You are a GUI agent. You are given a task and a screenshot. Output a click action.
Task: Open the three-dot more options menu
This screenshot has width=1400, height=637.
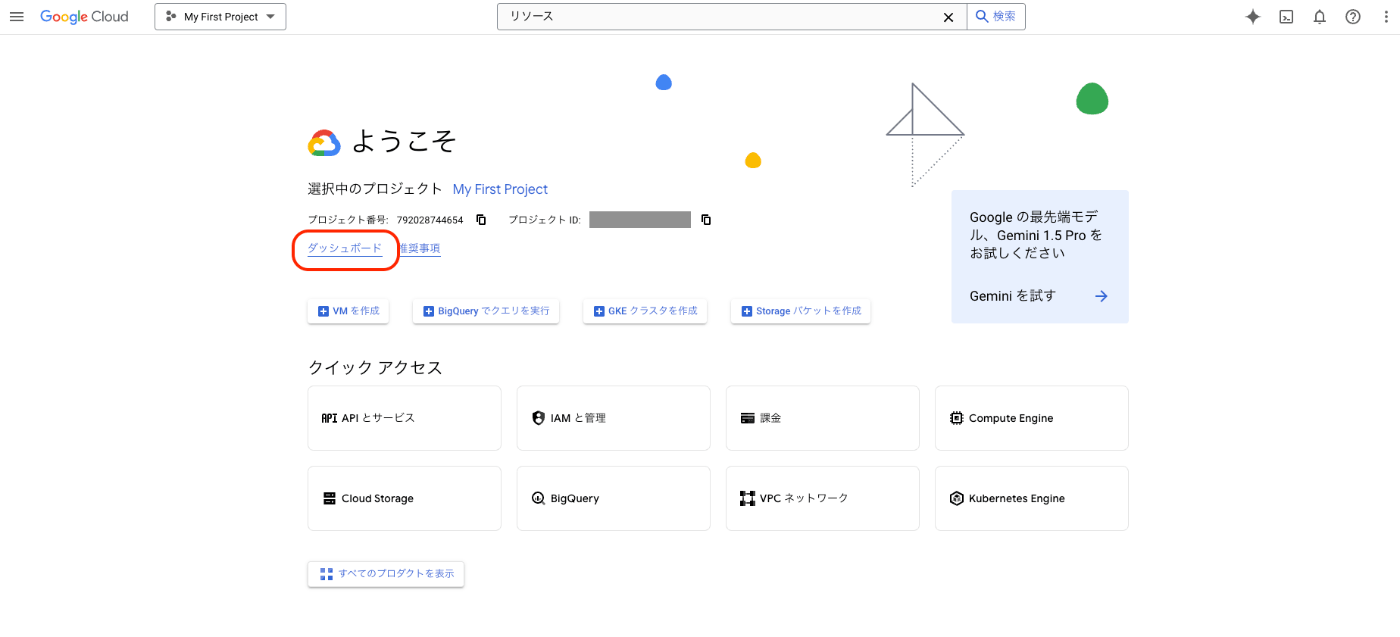1385,17
